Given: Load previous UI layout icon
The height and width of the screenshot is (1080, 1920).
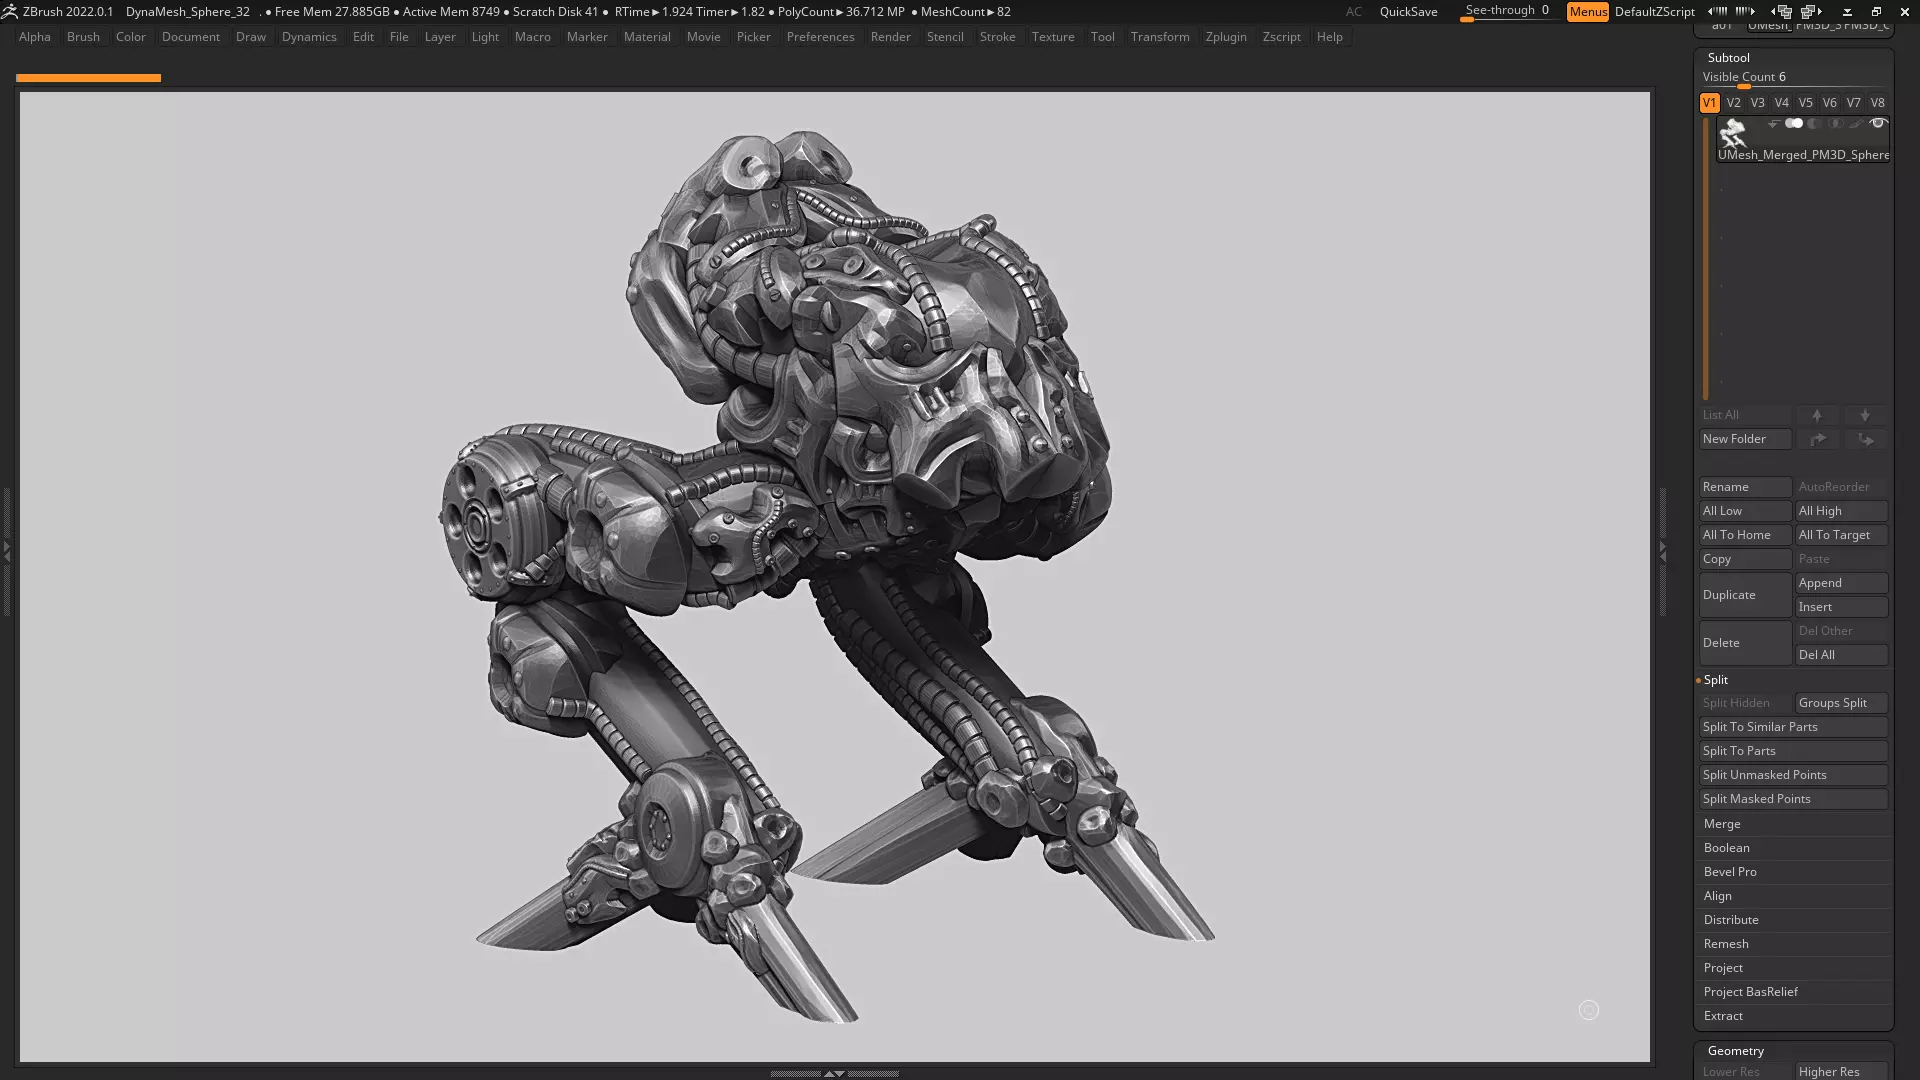Looking at the screenshot, I should click(1781, 12).
